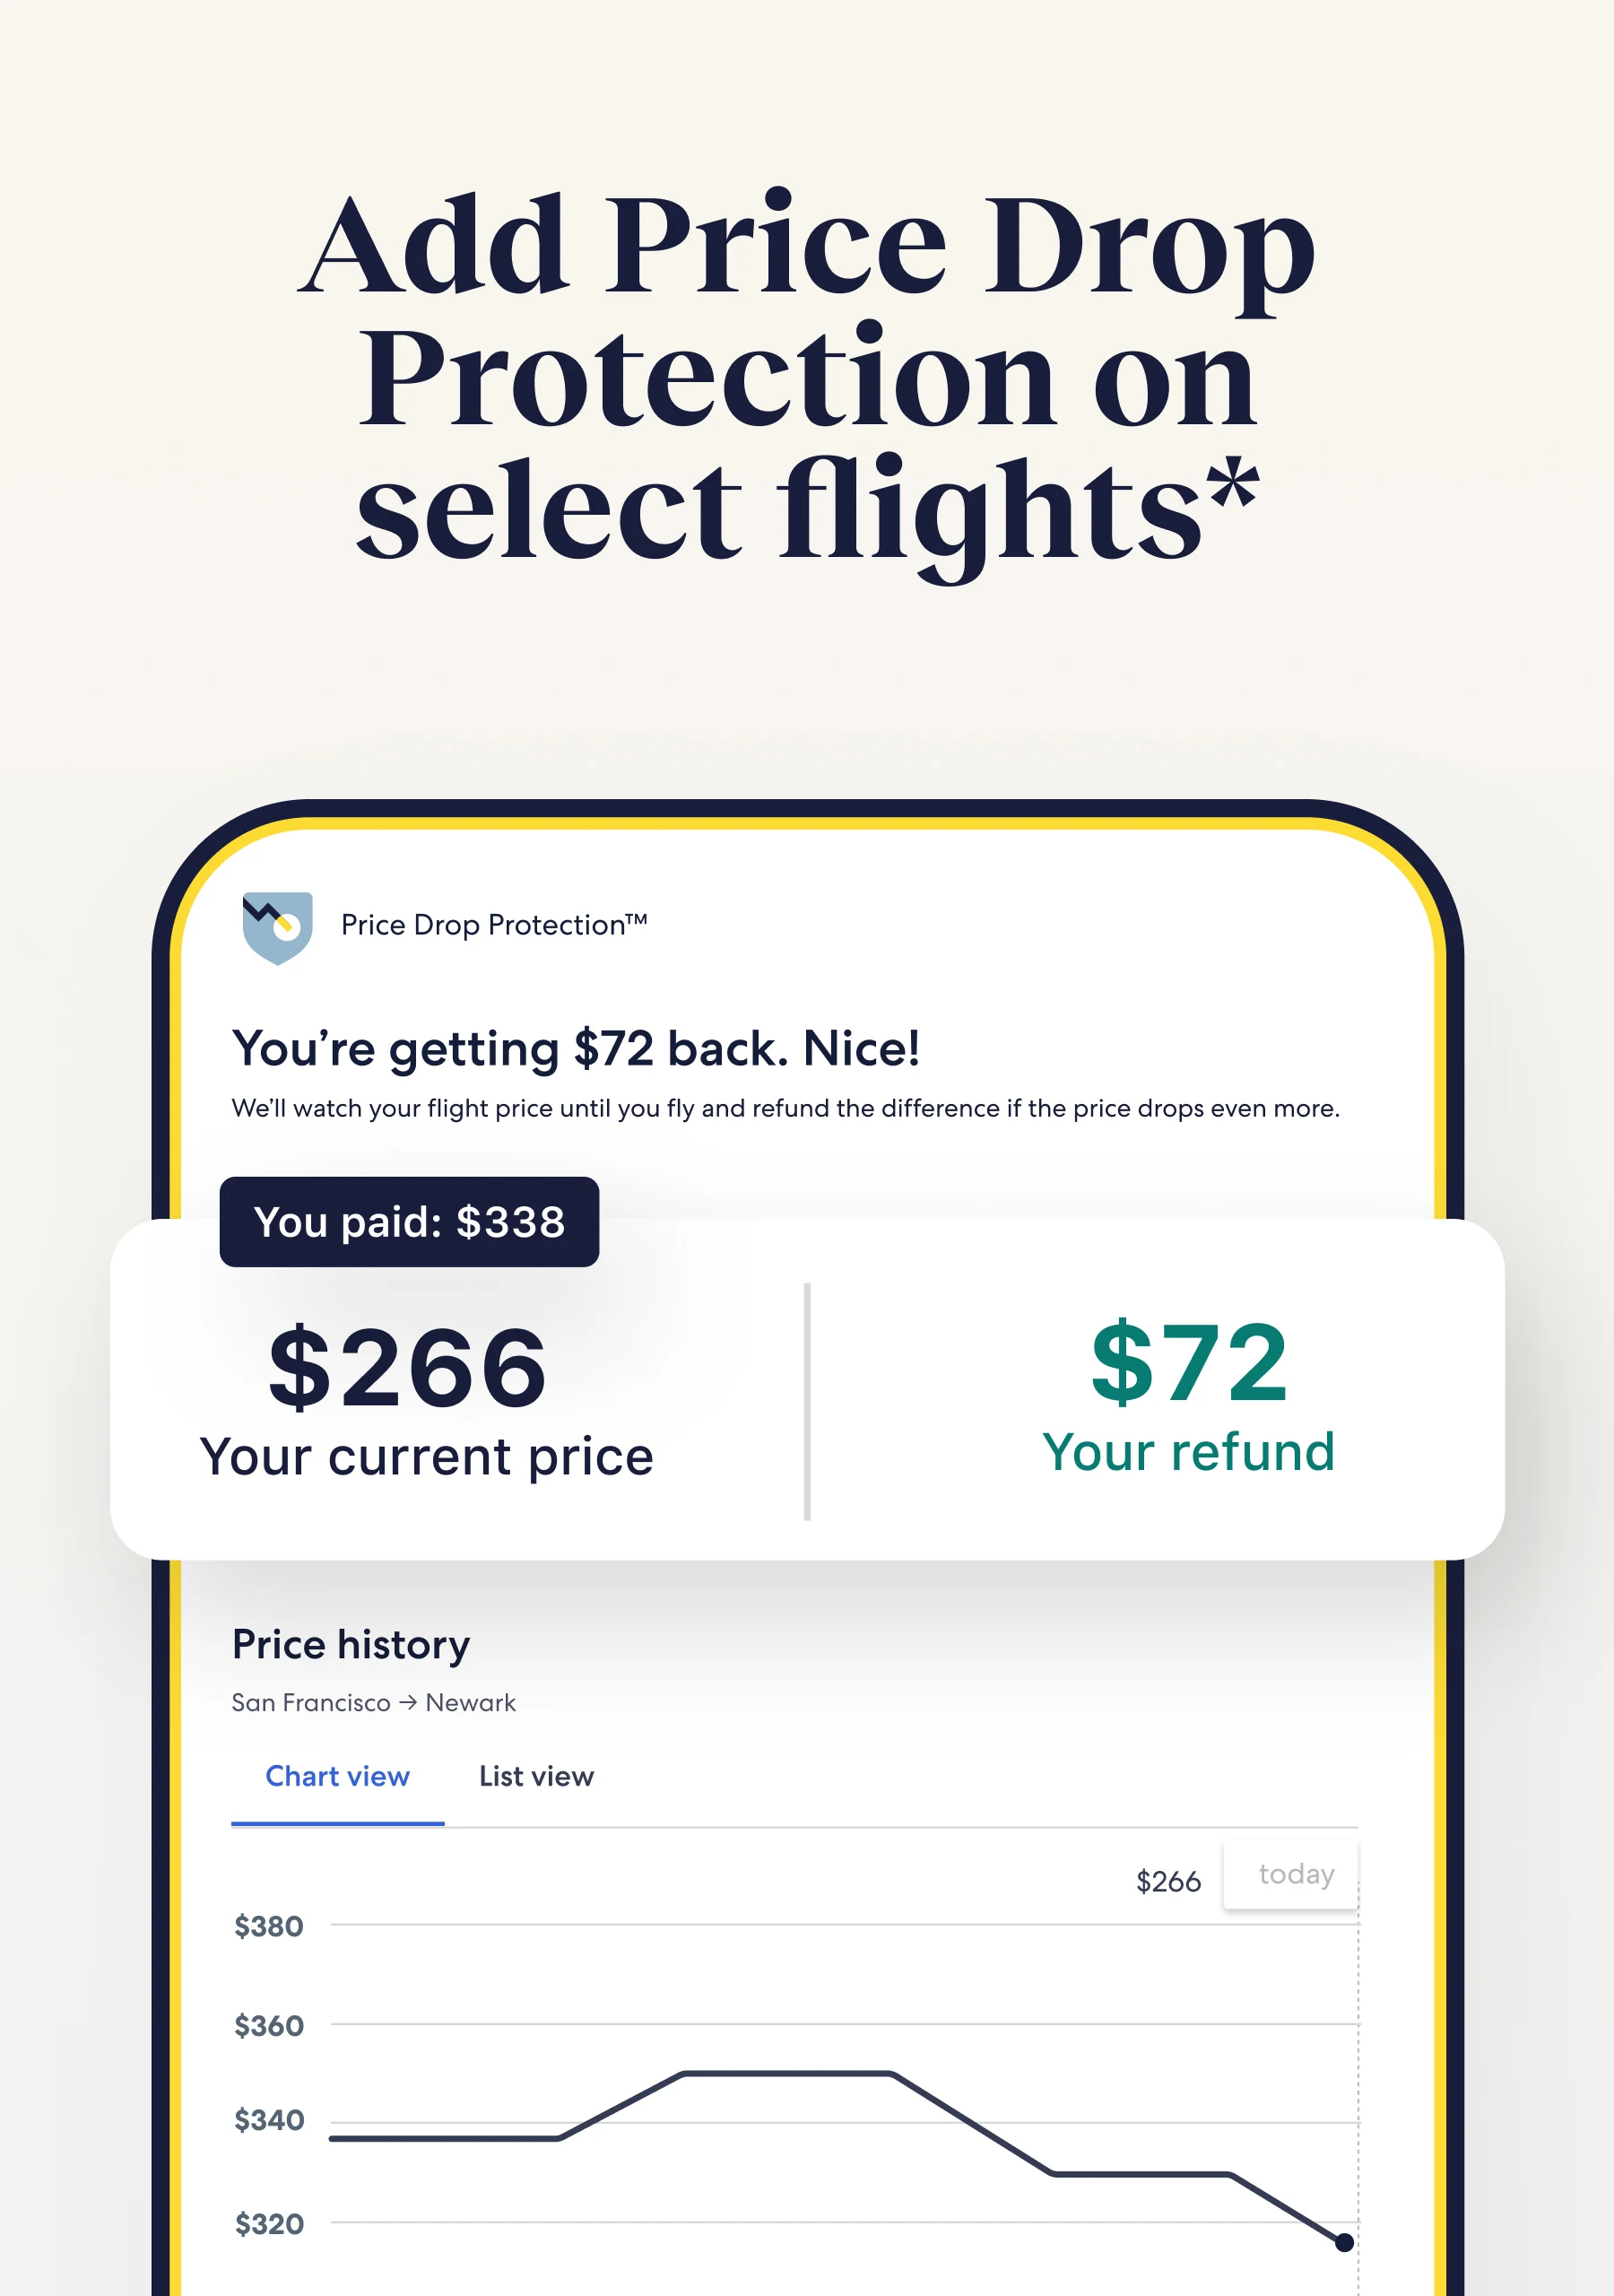This screenshot has height=2296, width=1614.
Task: Click the $360 axis label
Action: coord(269,2025)
